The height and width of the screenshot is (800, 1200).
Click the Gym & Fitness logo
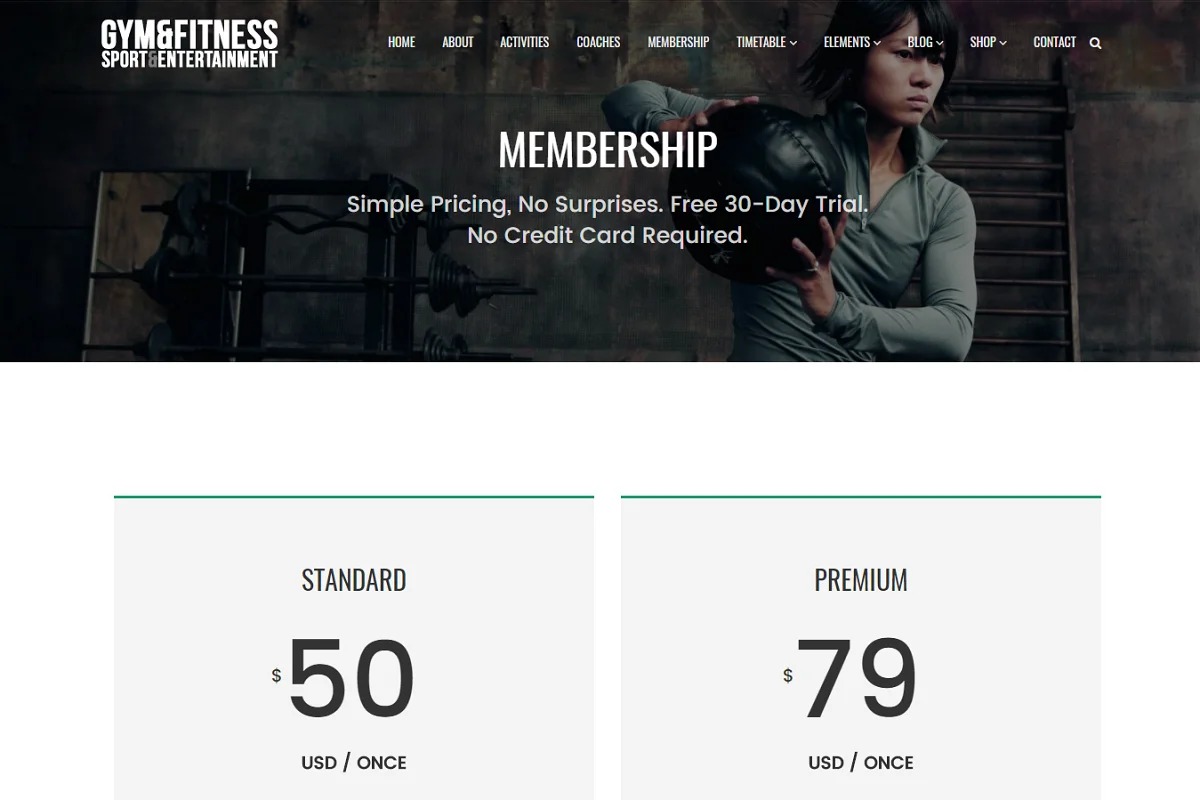coord(189,44)
